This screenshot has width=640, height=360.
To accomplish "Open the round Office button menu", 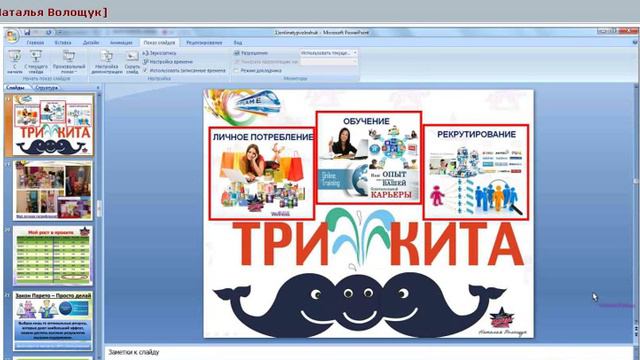I will [x=12, y=36].
